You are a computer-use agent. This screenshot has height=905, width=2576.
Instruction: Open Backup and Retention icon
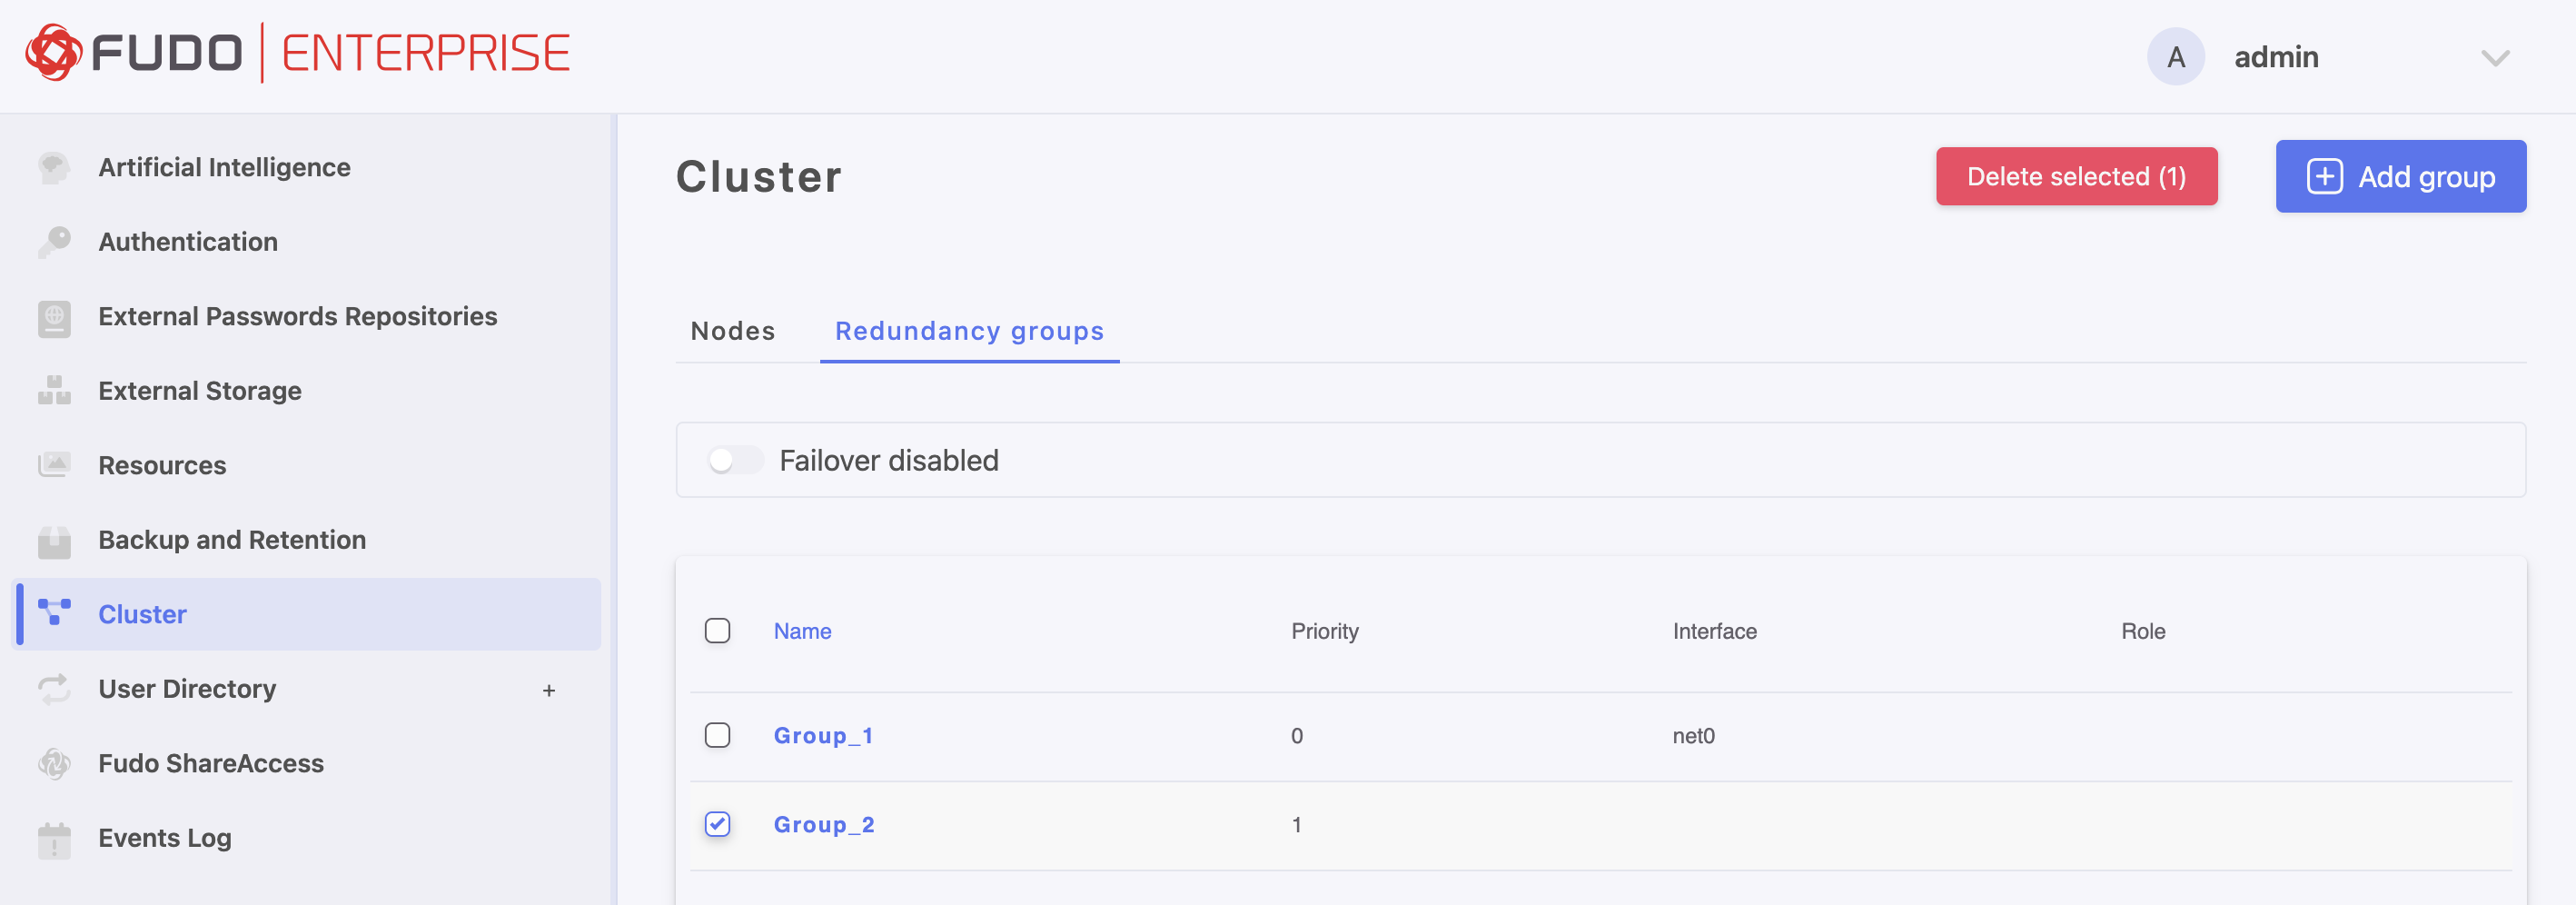[x=54, y=540]
